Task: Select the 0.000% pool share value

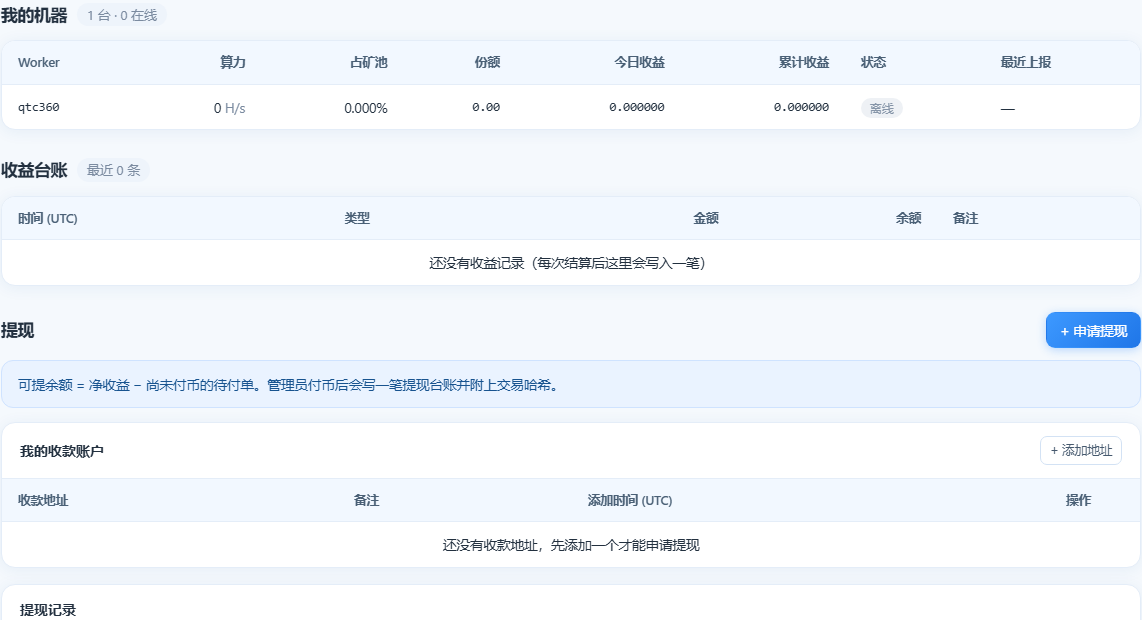Action: point(366,109)
